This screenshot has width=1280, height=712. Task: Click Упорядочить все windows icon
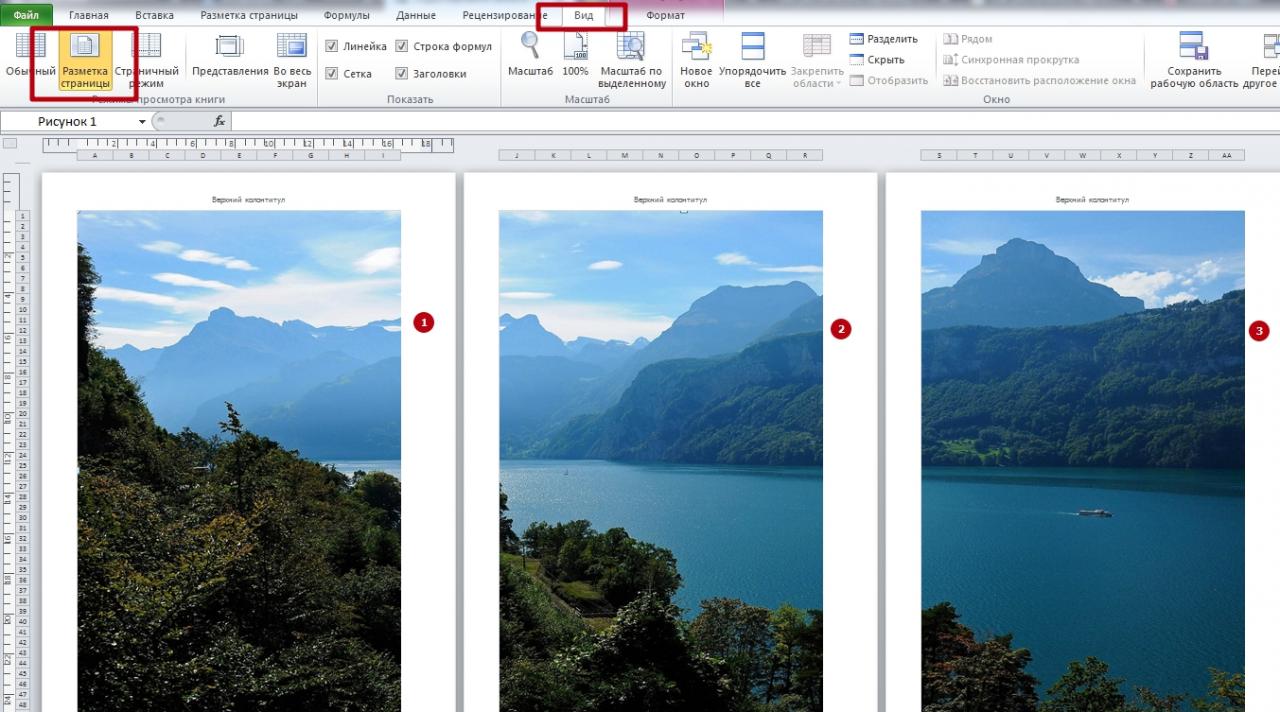click(x=752, y=47)
